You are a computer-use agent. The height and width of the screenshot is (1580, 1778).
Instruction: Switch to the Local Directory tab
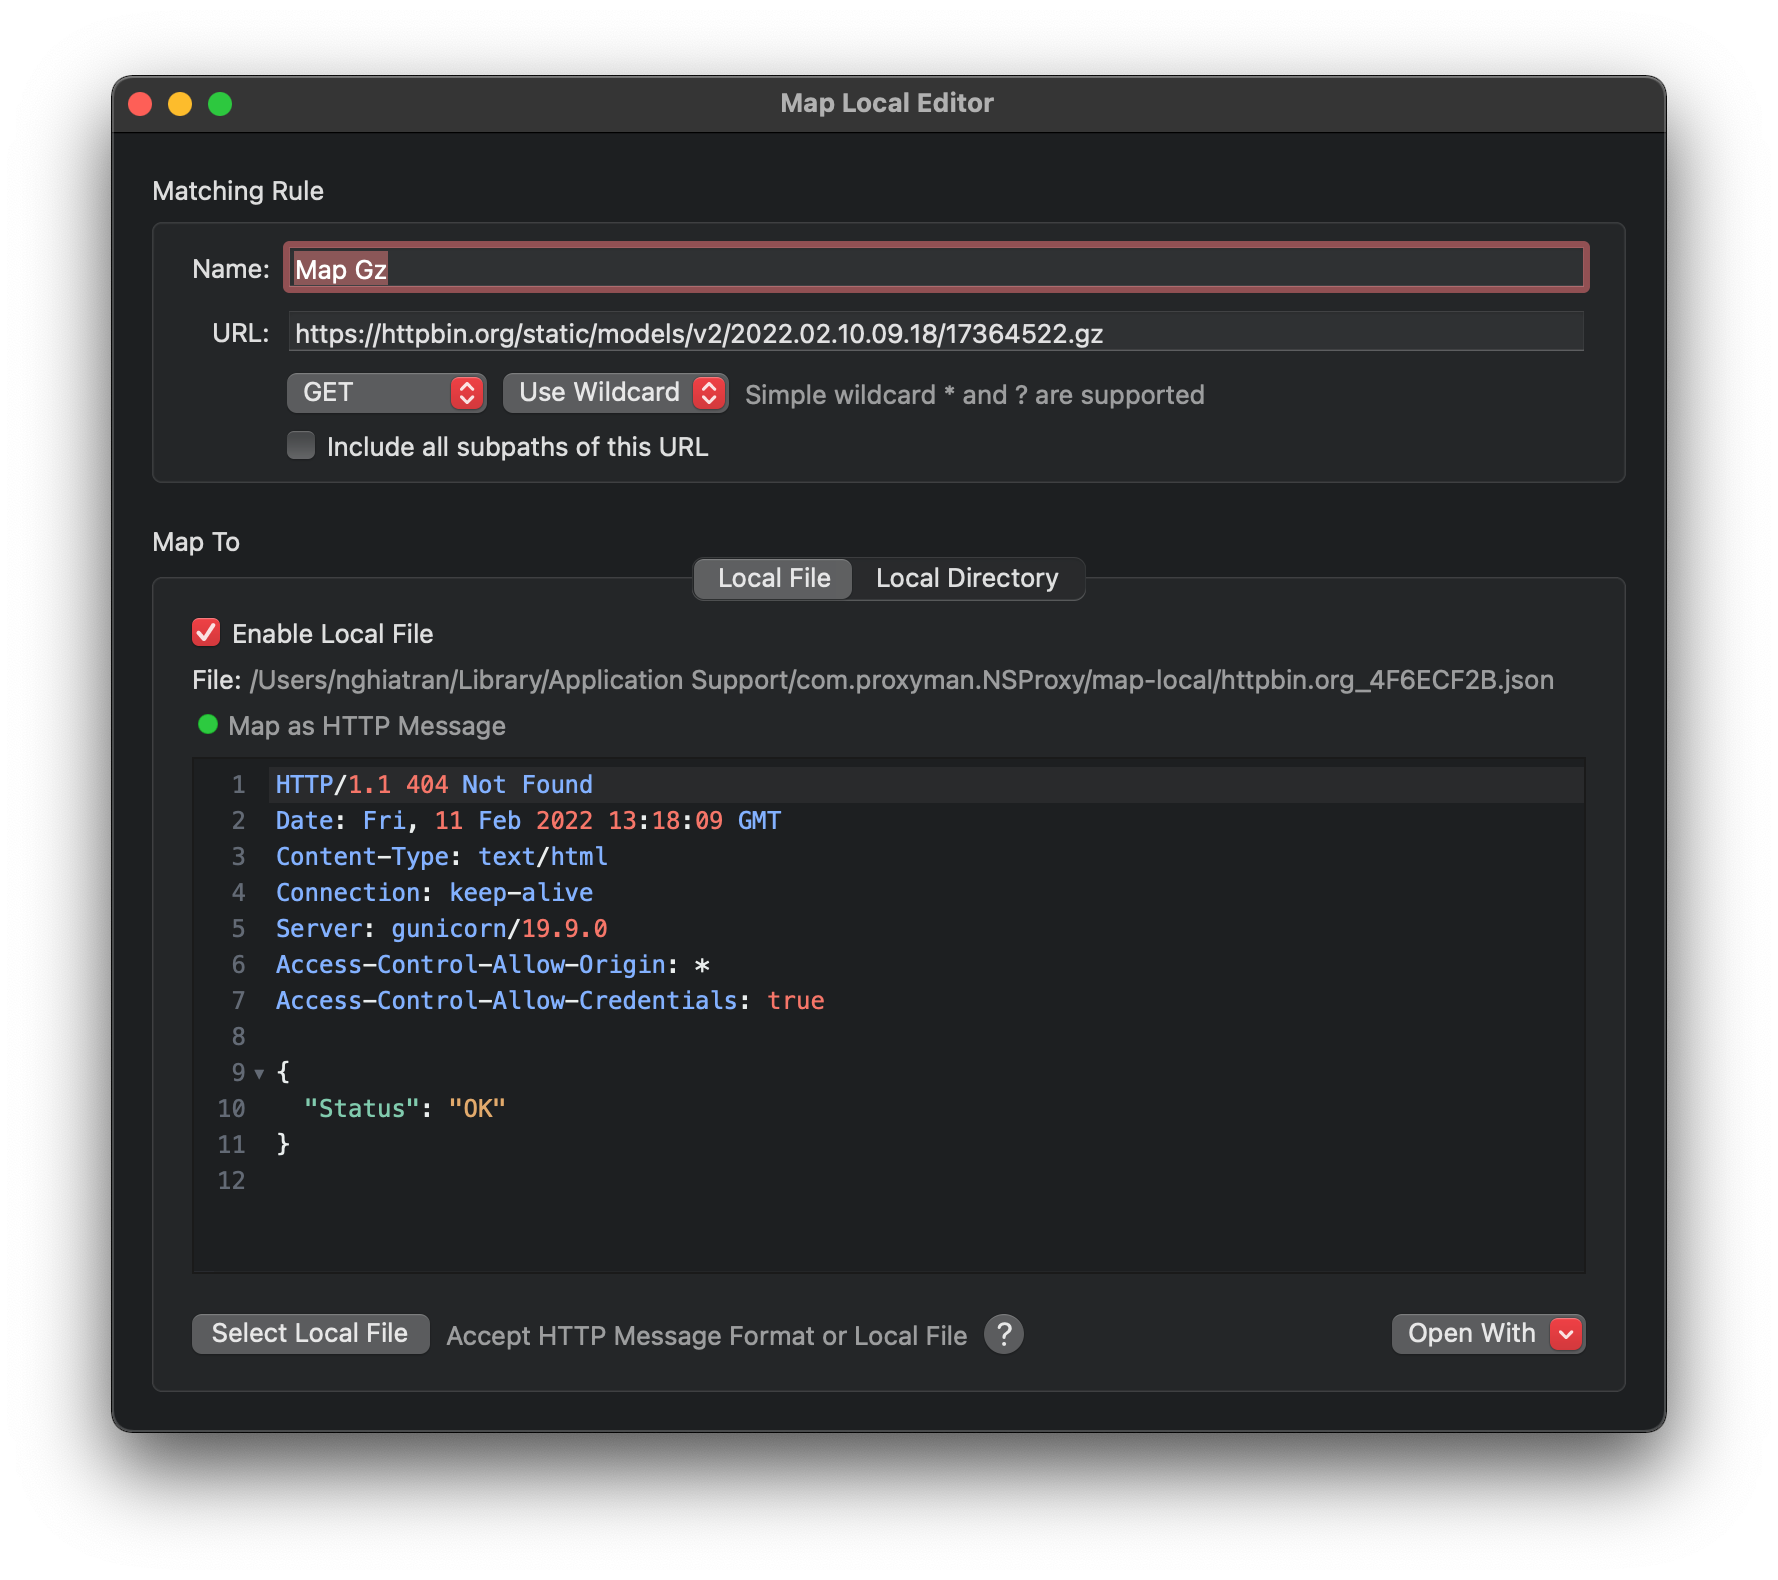(967, 579)
